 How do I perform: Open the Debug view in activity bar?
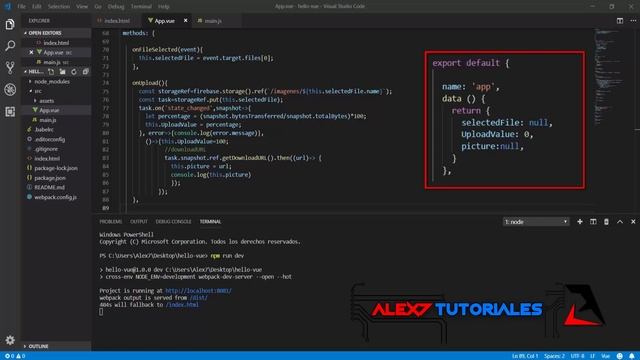10,89
